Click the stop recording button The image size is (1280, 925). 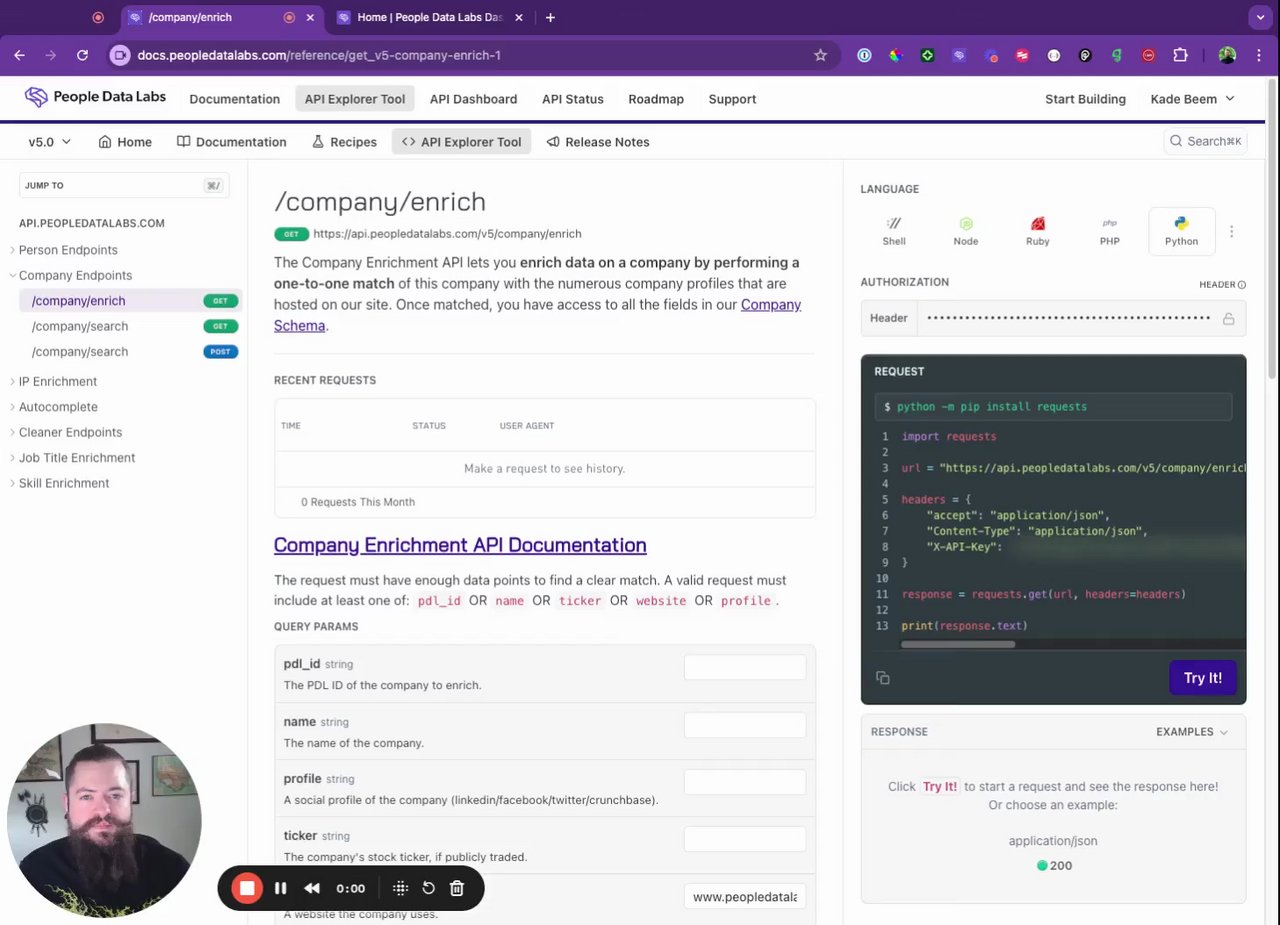[247, 888]
